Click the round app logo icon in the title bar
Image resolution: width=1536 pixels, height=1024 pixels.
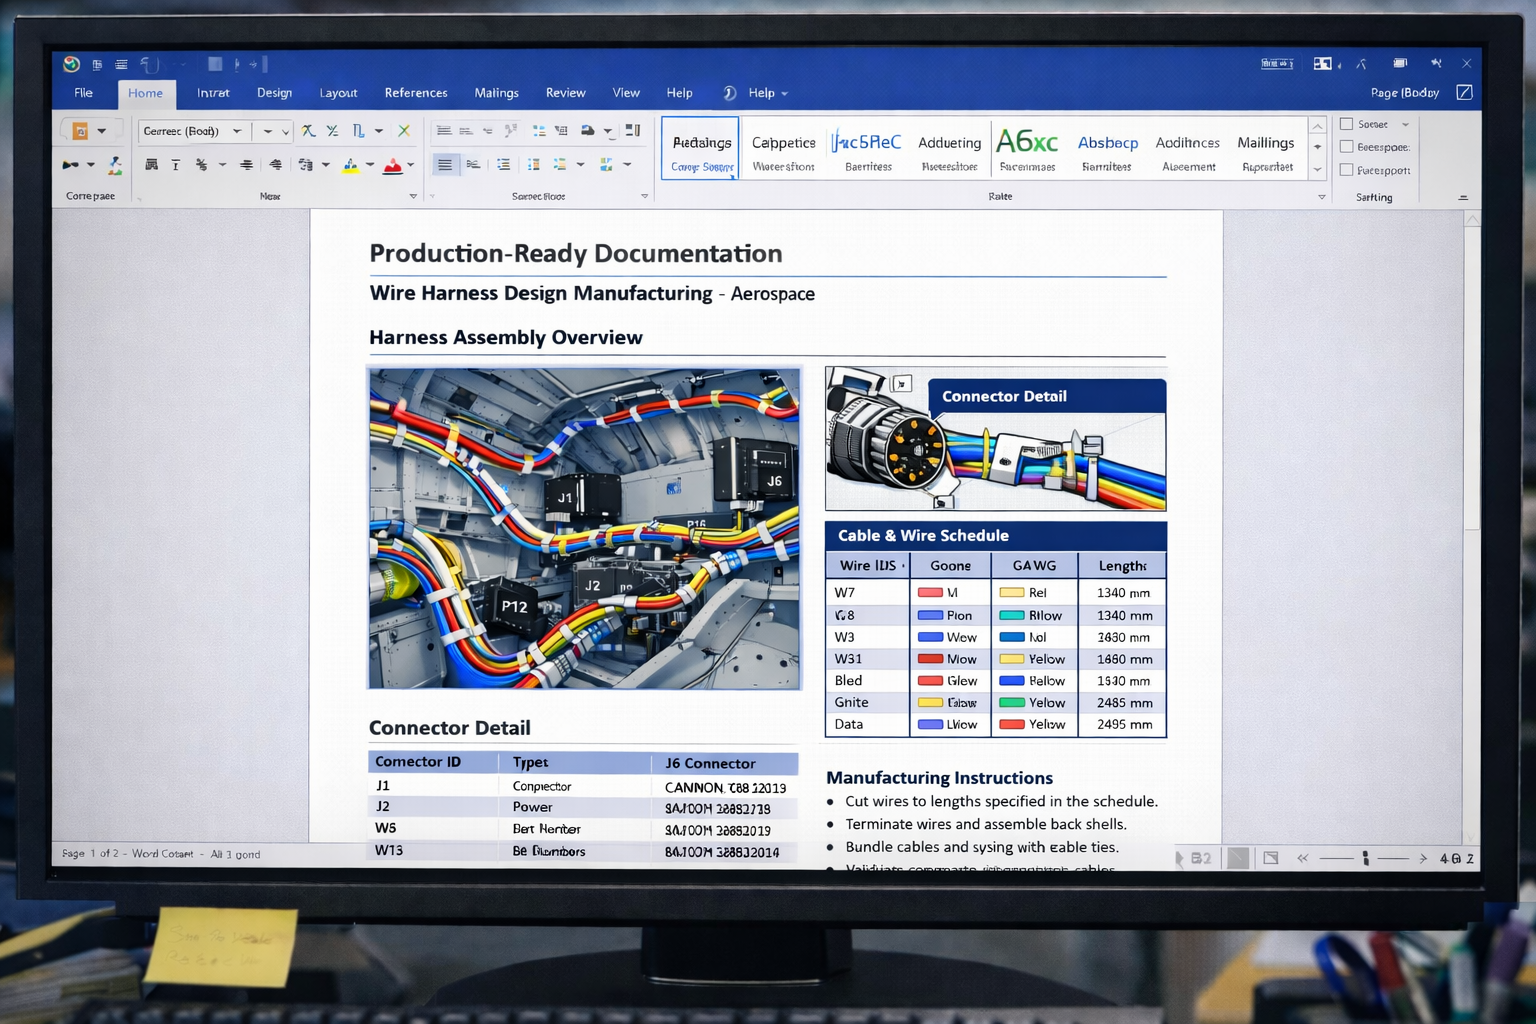(x=71, y=64)
